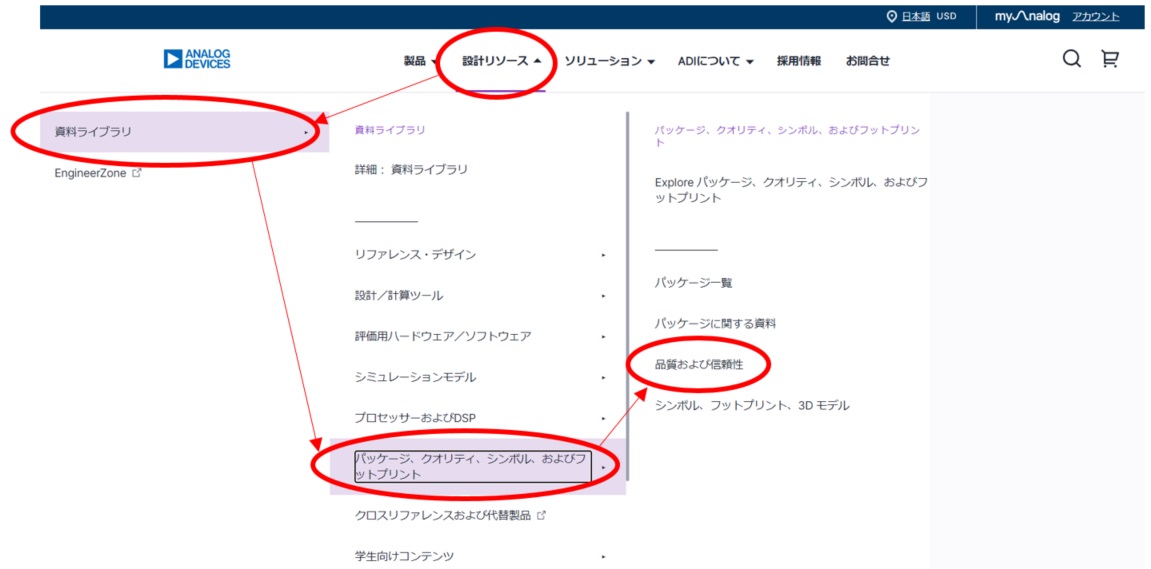Expand 設計／計算ツール submenu arrow

(603, 296)
